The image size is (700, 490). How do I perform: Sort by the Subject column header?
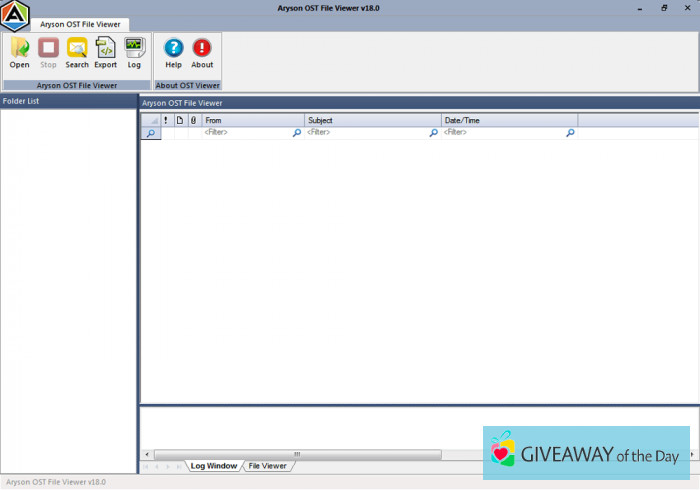[372, 120]
